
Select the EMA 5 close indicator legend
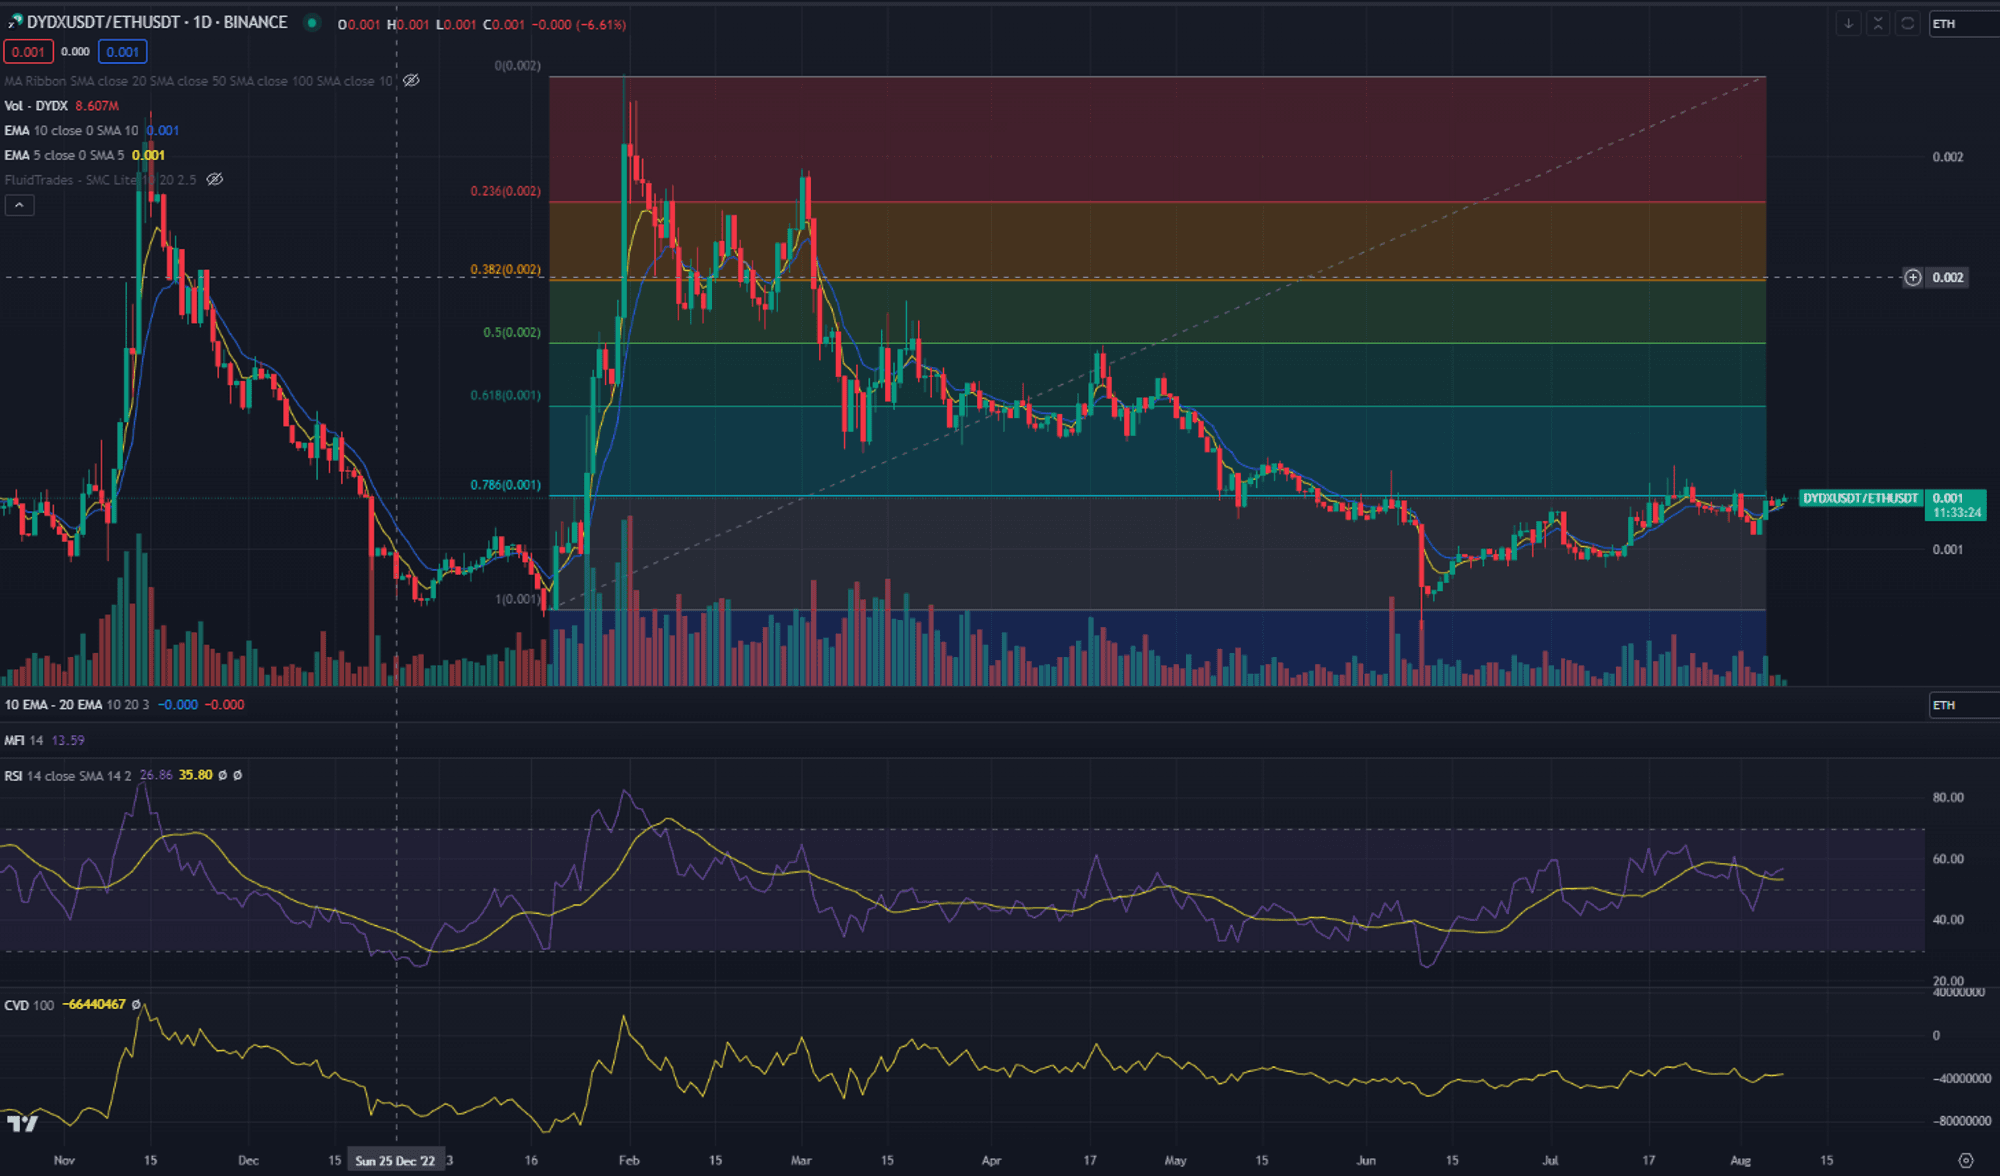tap(64, 155)
